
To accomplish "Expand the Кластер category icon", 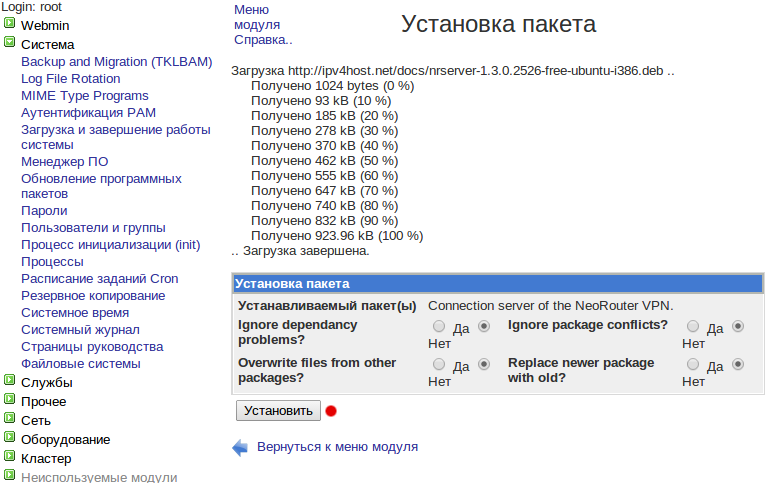I will [9, 456].
